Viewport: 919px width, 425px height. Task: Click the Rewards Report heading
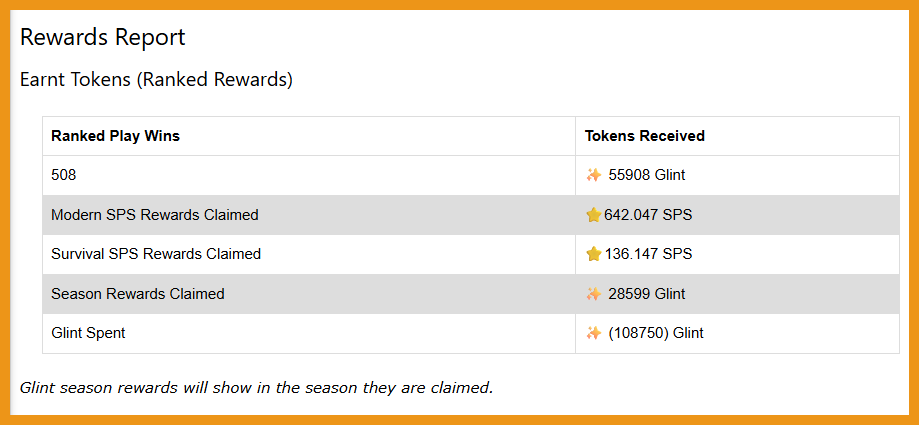tap(103, 38)
